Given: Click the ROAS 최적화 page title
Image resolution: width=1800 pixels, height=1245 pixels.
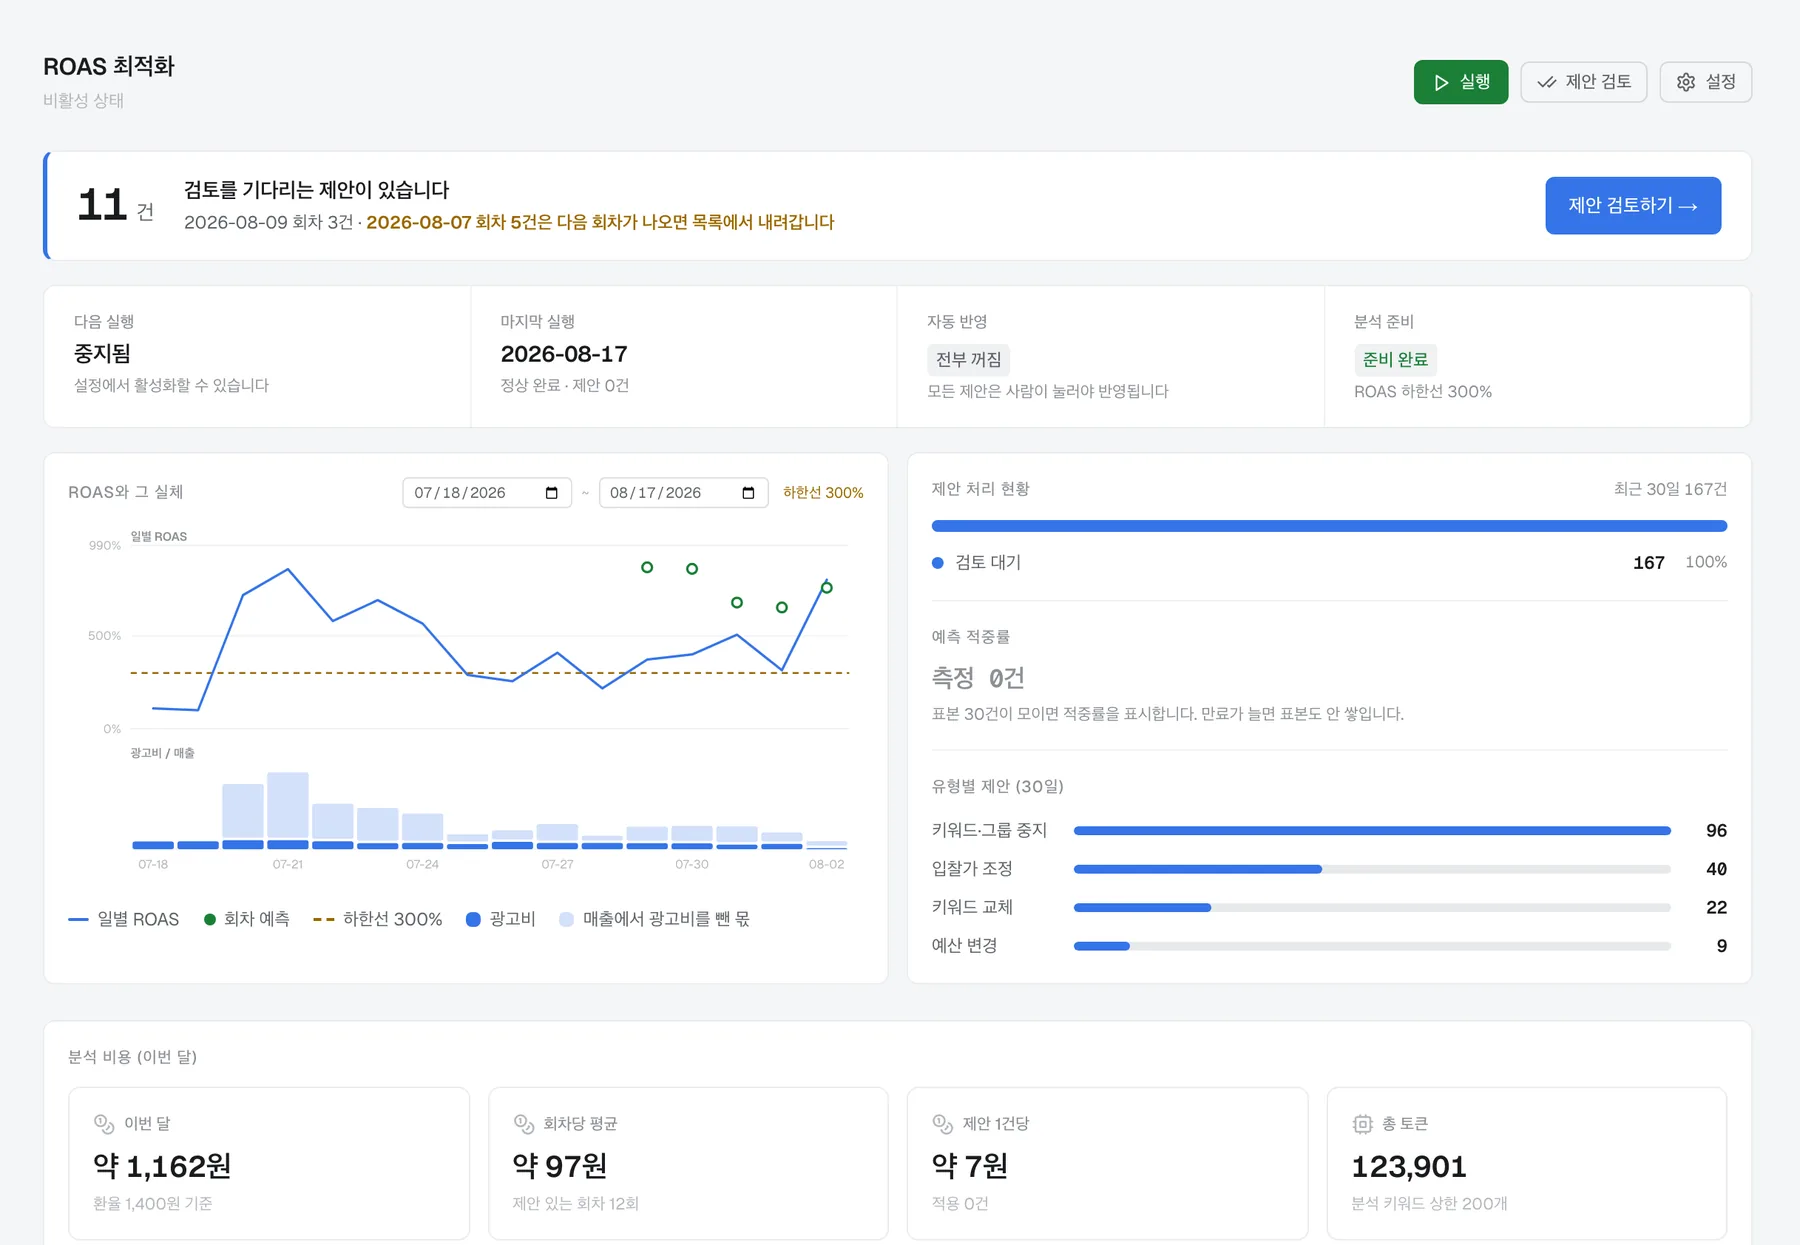Looking at the screenshot, I should (x=109, y=66).
